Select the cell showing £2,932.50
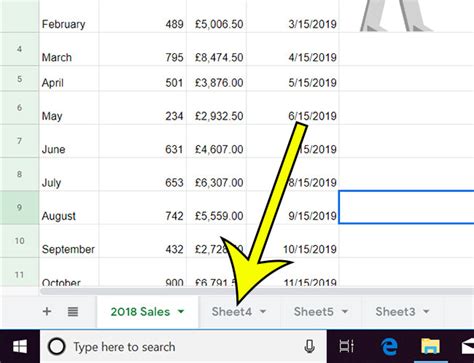Image resolution: width=474 pixels, height=363 pixels. (x=217, y=108)
